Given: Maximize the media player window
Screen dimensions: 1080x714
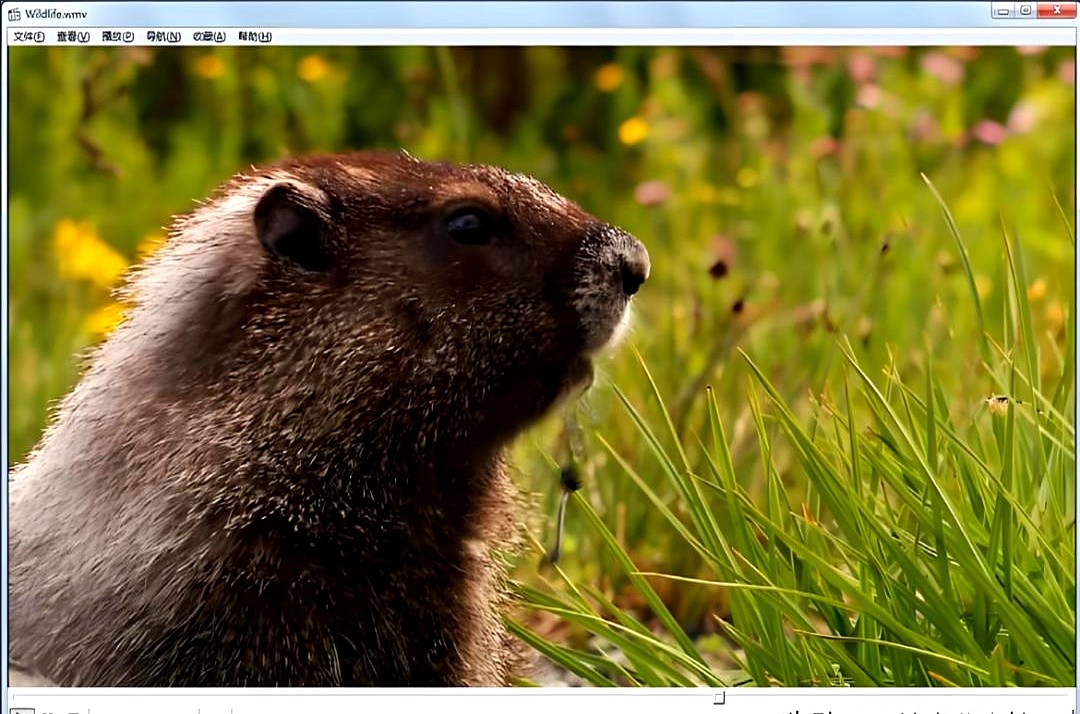Looking at the screenshot, I should point(1025,11).
